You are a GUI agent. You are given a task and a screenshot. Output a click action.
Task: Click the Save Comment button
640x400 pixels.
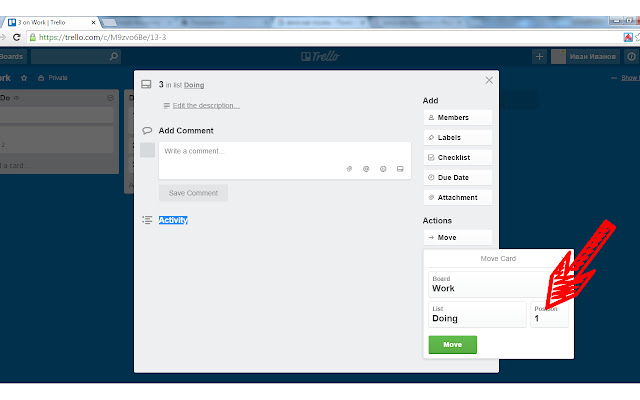tap(193, 193)
